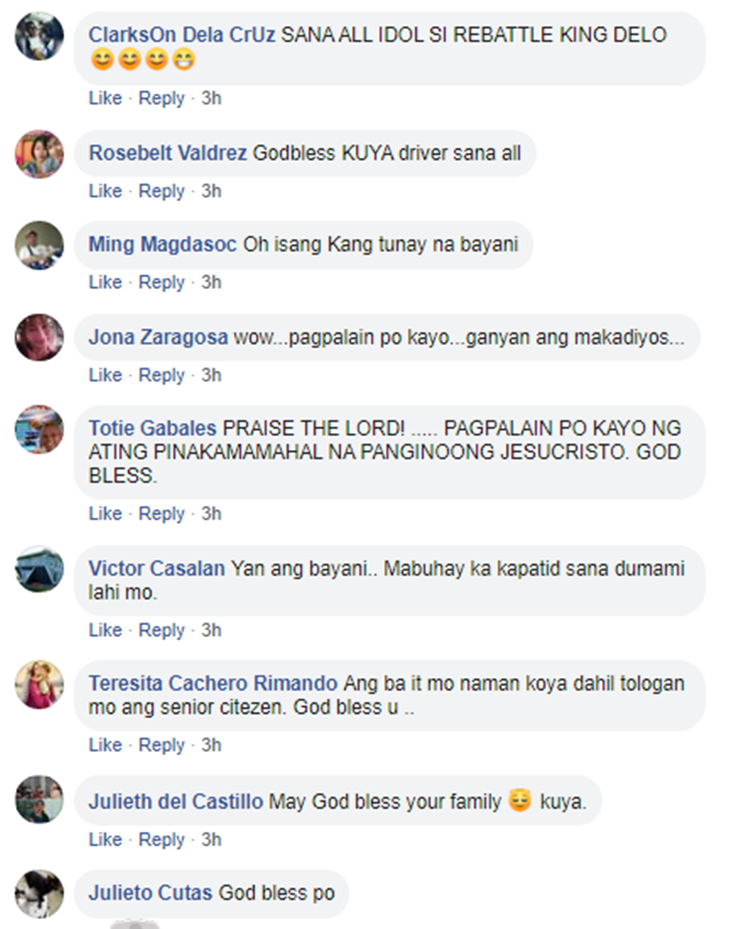Screen dimensions: 750x929
Task: Reply to Rosebelt Valdrez's comment
Action: [161, 191]
